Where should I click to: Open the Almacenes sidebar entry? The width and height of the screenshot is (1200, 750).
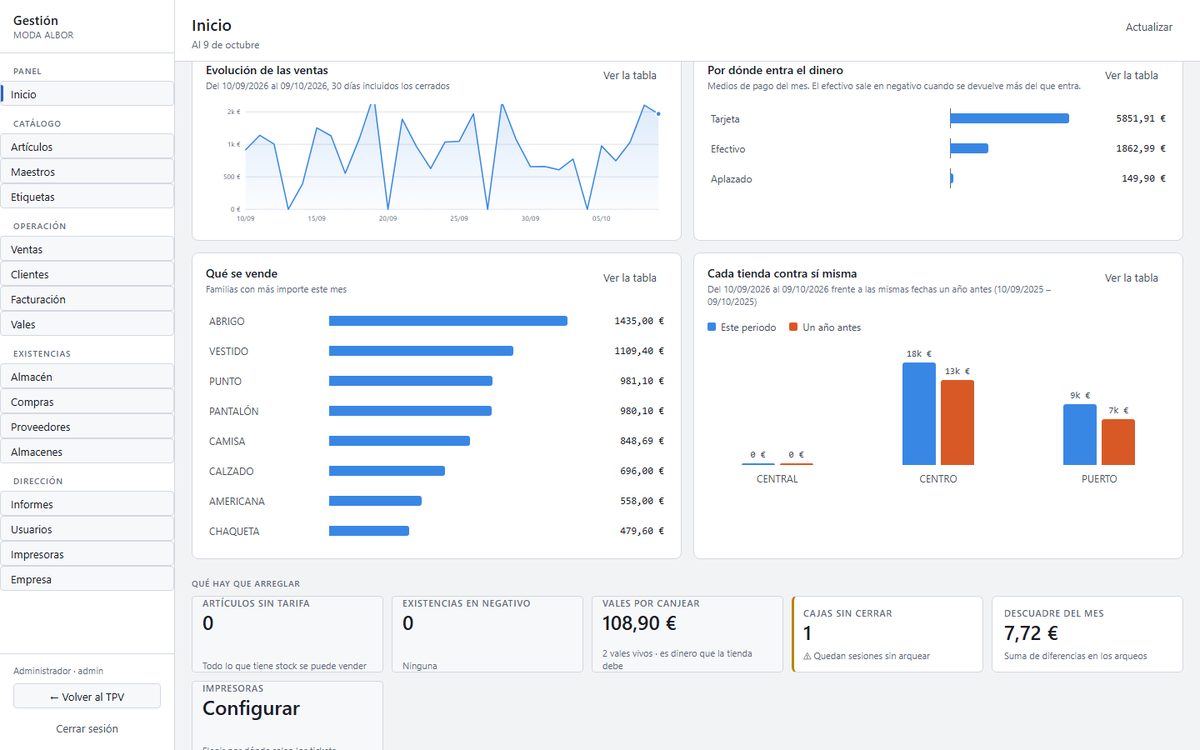[x=87, y=452]
